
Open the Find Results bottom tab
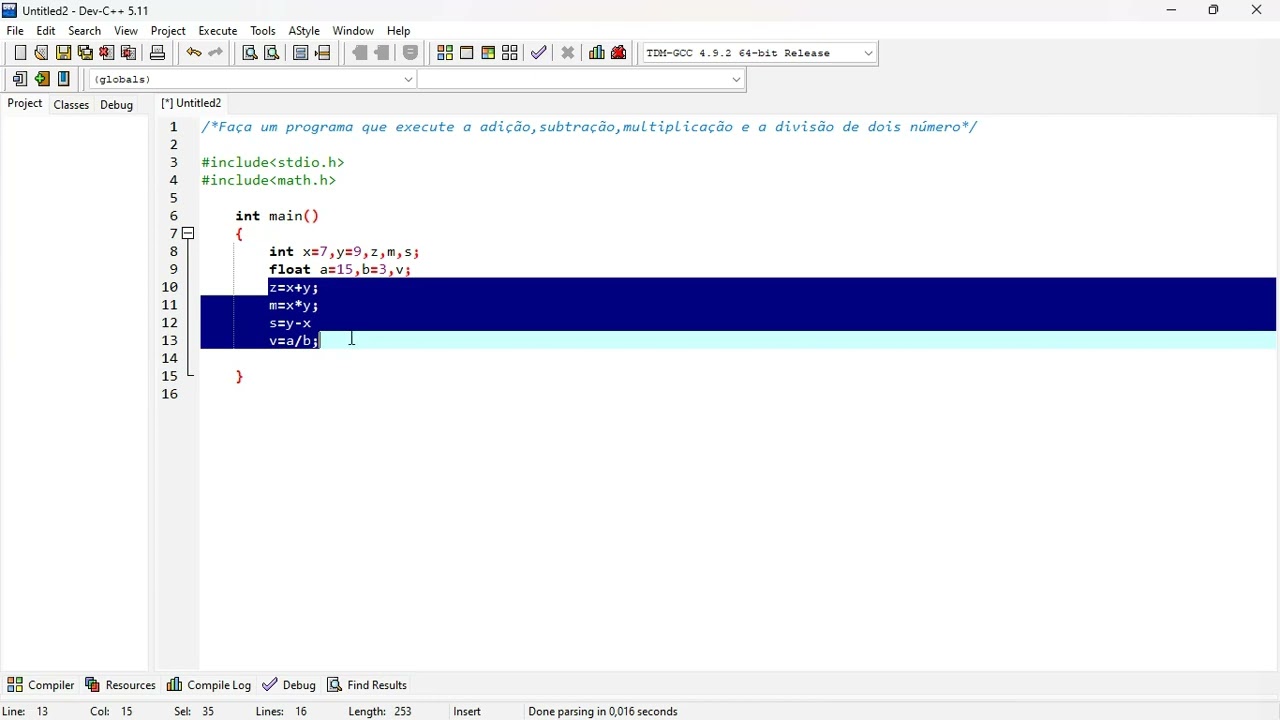(367, 685)
